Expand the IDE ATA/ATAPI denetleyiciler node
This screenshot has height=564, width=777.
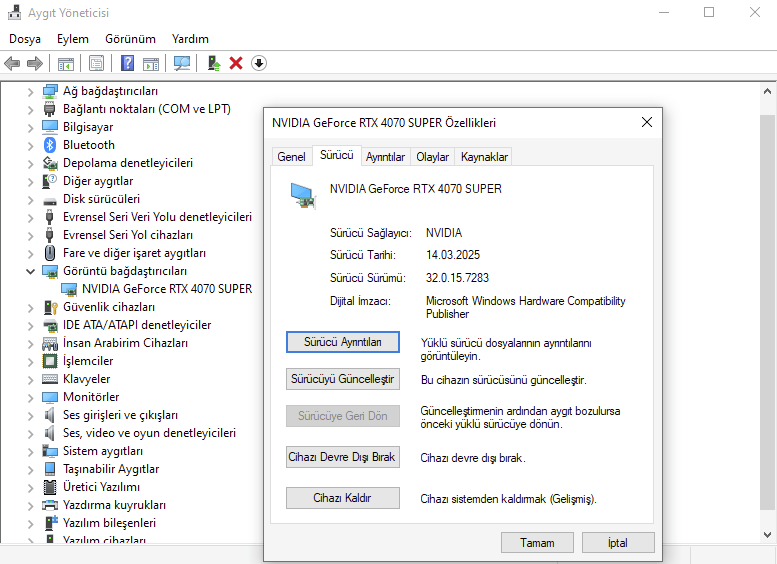click(x=30, y=326)
